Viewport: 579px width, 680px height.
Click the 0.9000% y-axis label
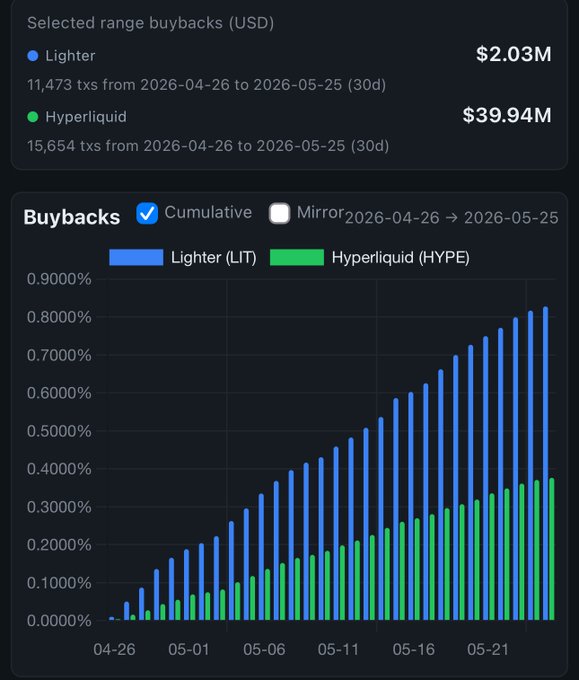(x=59, y=279)
